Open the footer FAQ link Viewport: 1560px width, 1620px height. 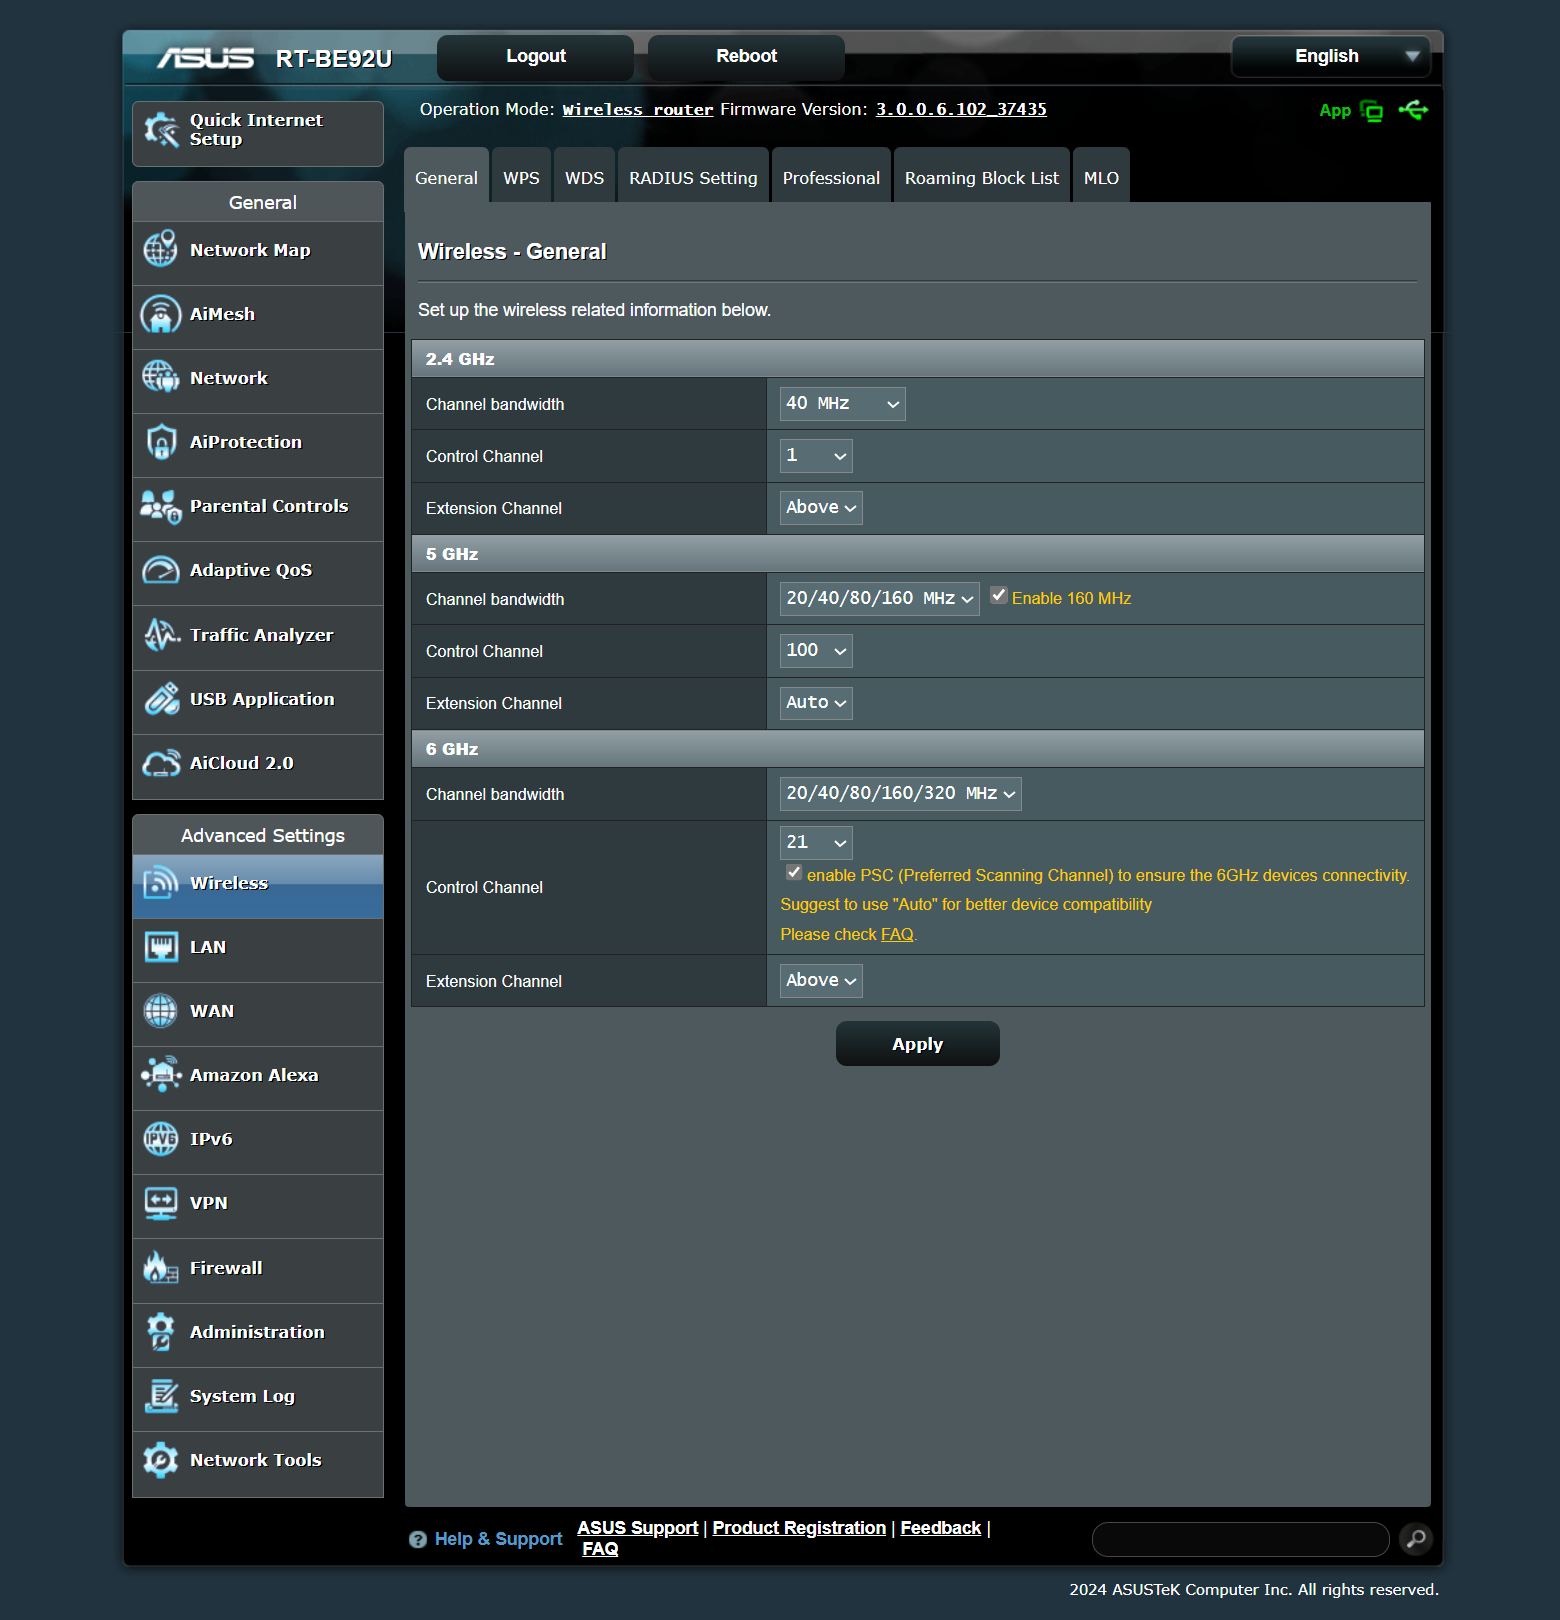(600, 1549)
